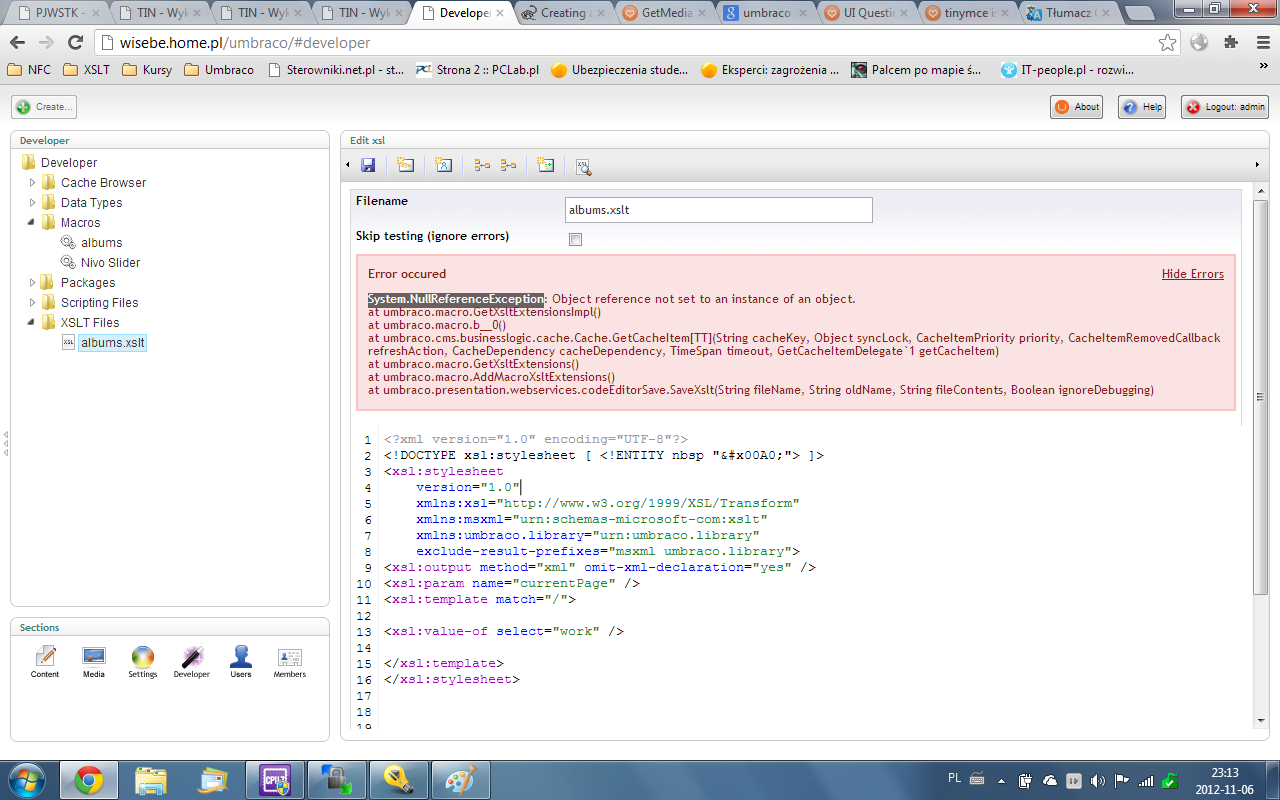Open the Sterowniki.net.pl bookmark
Image resolution: width=1280 pixels, height=800 pixels.
(x=336, y=70)
